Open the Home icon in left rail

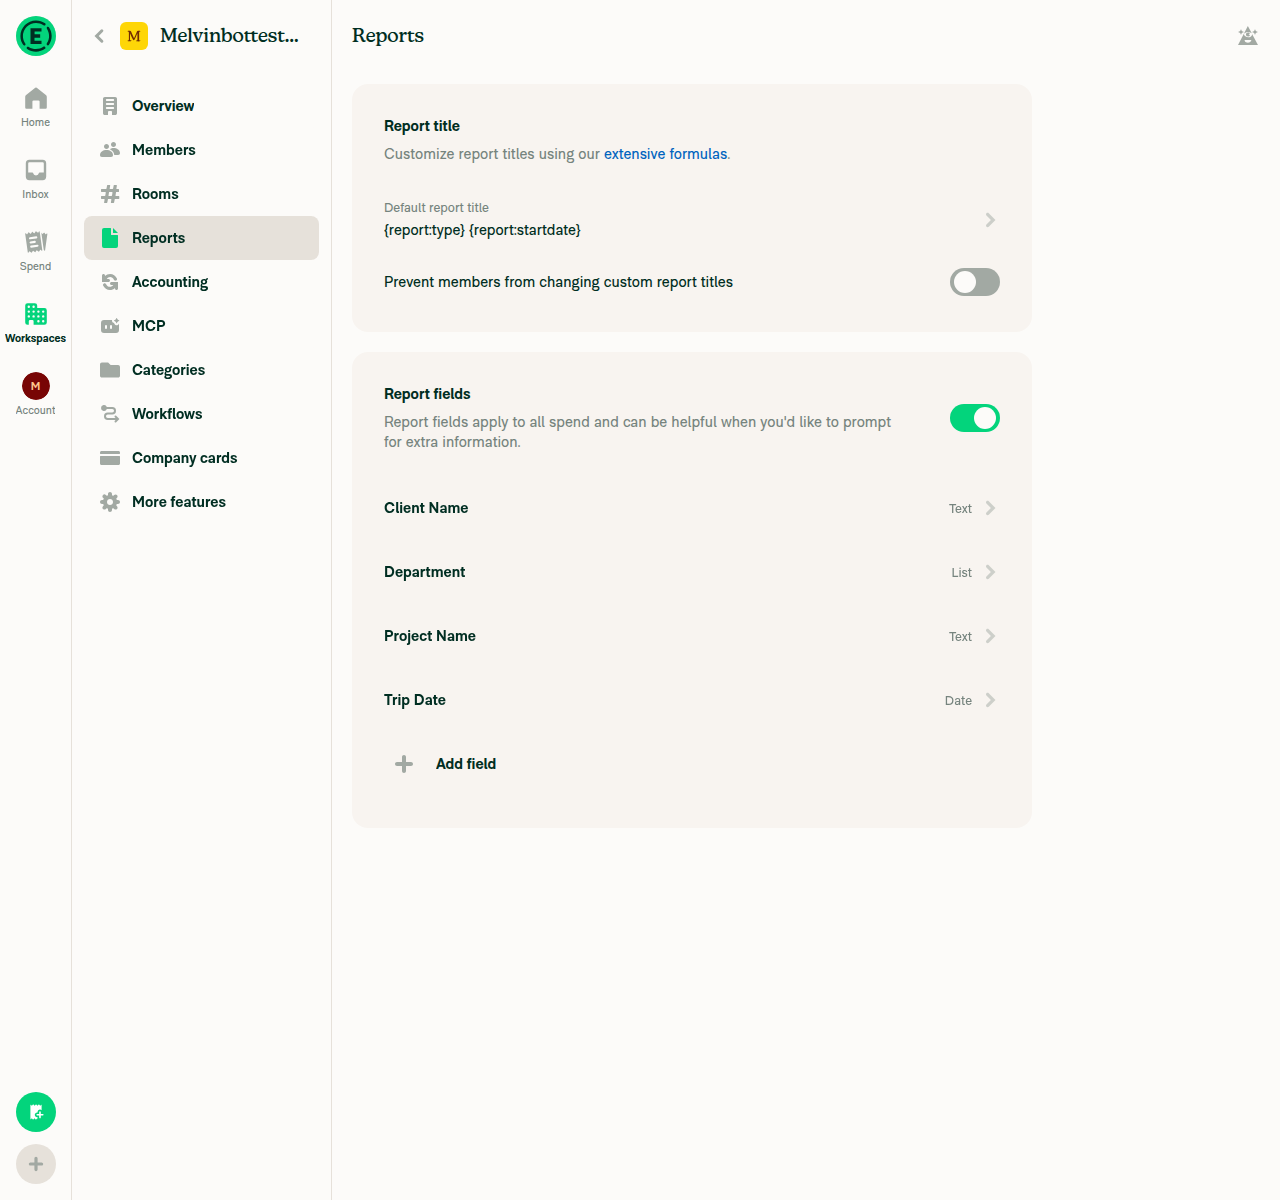coord(36,98)
